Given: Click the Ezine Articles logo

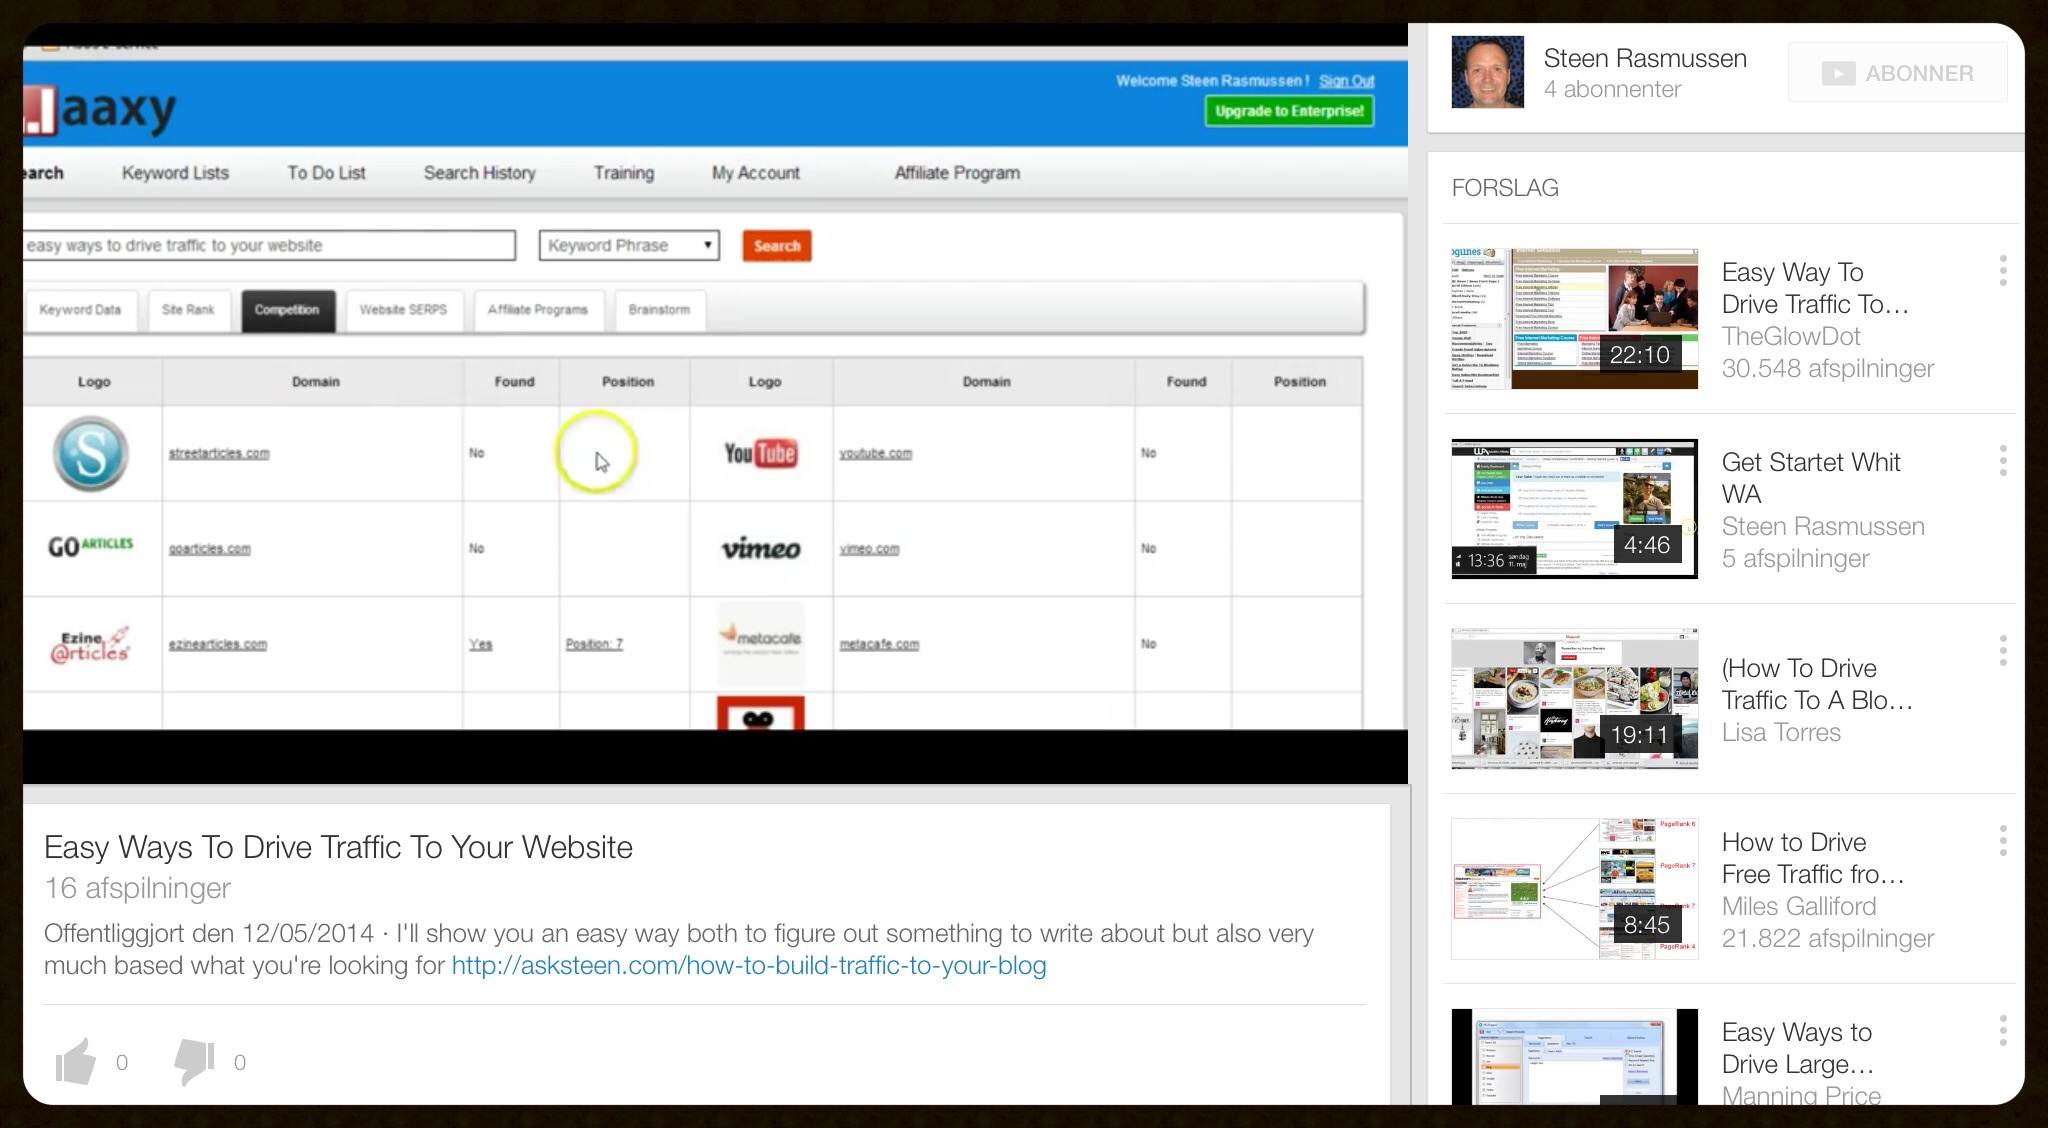Looking at the screenshot, I should (x=90, y=644).
